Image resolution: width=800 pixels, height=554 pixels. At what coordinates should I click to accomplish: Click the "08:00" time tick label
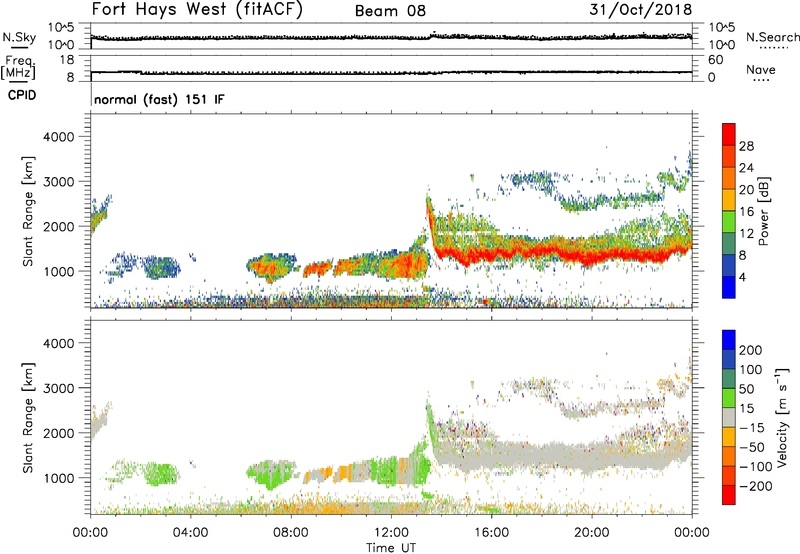click(x=291, y=533)
